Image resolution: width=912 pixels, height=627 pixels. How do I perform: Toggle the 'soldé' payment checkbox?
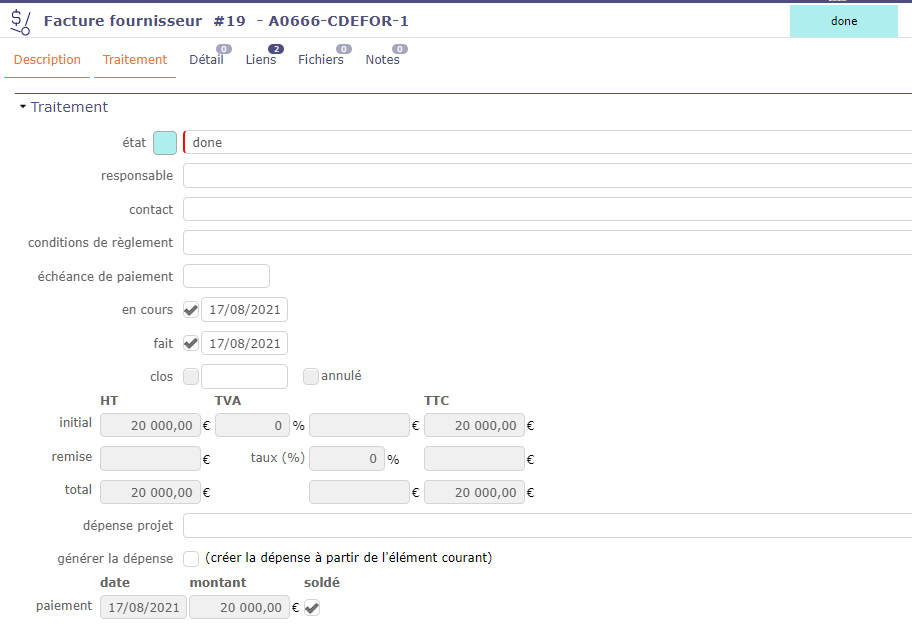[x=312, y=607]
